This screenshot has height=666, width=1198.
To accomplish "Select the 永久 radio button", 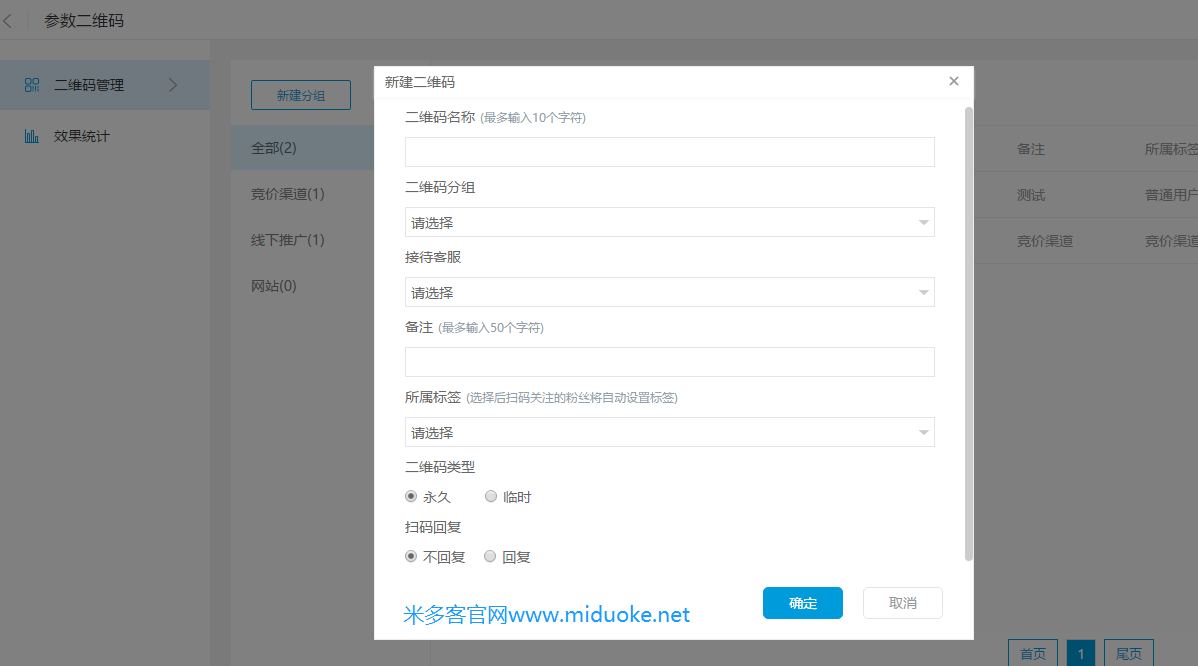I will pos(411,496).
